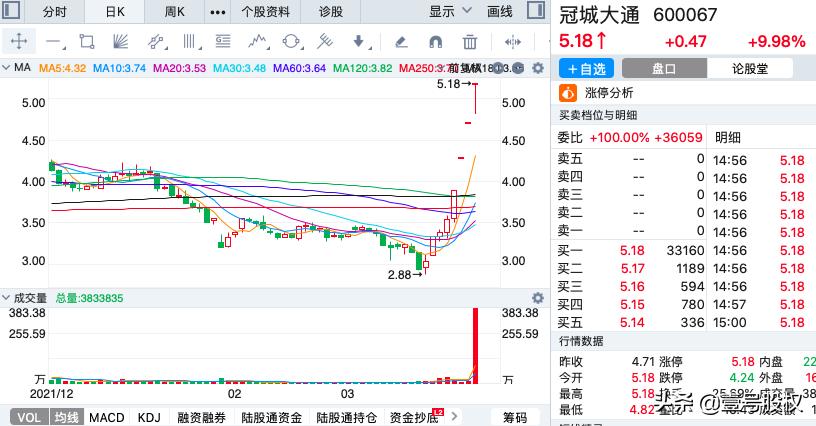Open the 个股资料 tab
Image resolution: width=816 pixels, height=426 pixels.
(265, 11)
